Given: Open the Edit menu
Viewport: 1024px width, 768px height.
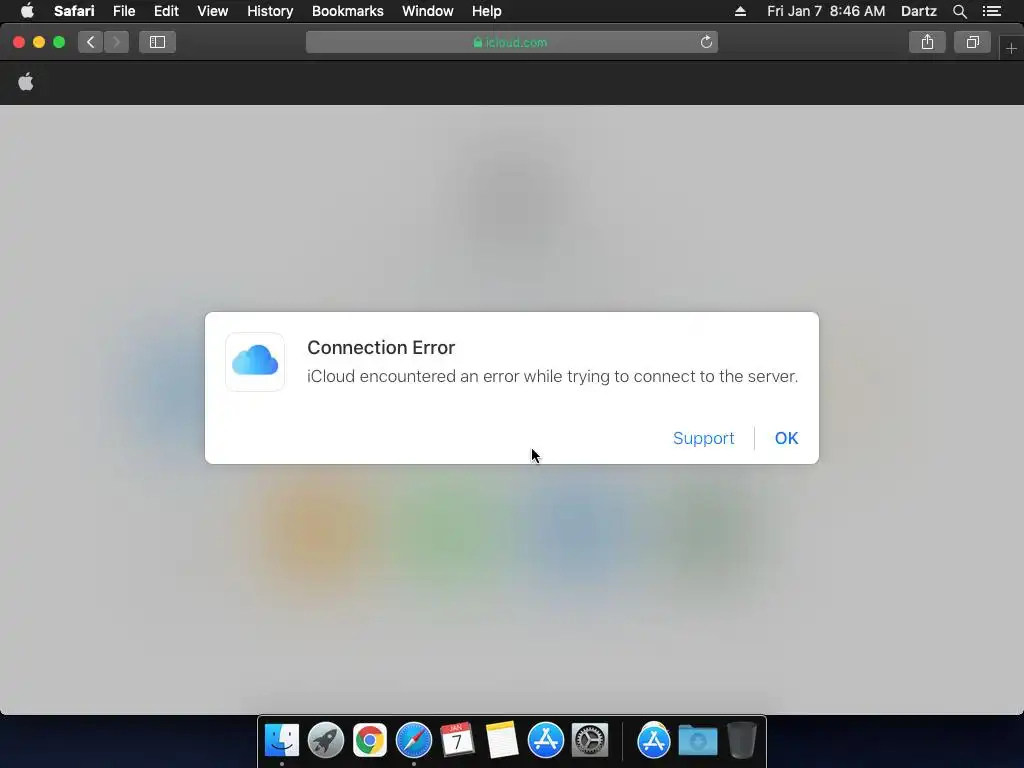Looking at the screenshot, I should [x=166, y=11].
